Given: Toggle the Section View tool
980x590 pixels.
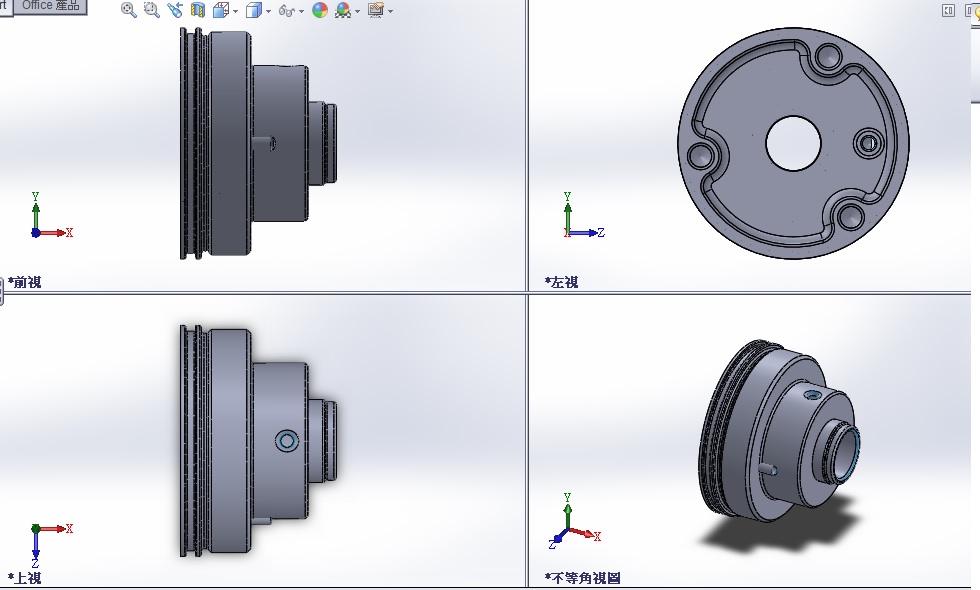Looking at the screenshot, I should pyautogui.click(x=198, y=10).
